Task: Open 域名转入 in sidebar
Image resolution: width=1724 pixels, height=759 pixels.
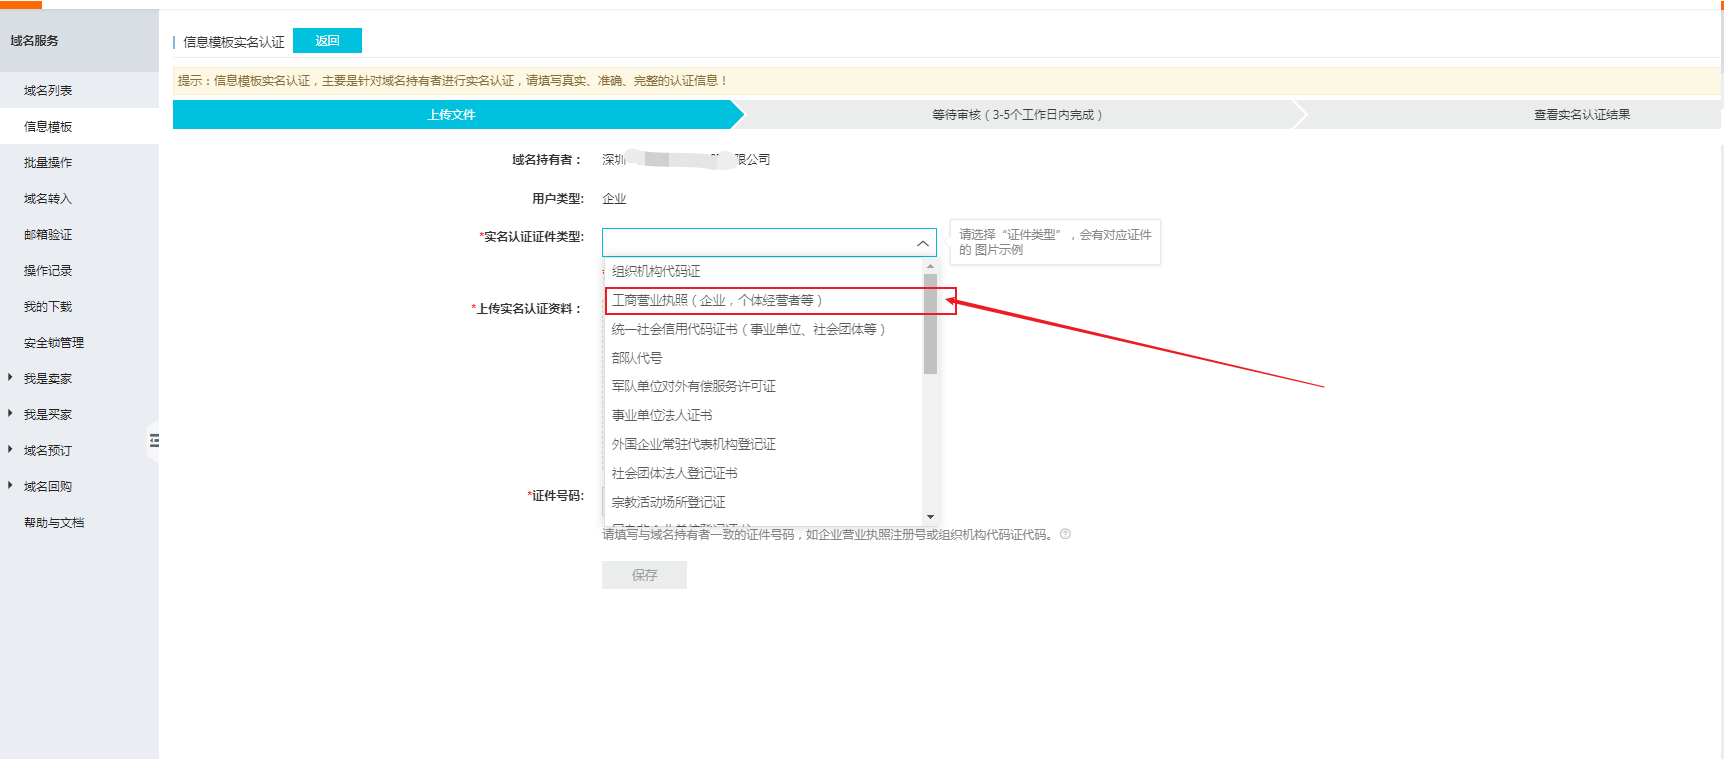Action: (x=48, y=198)
